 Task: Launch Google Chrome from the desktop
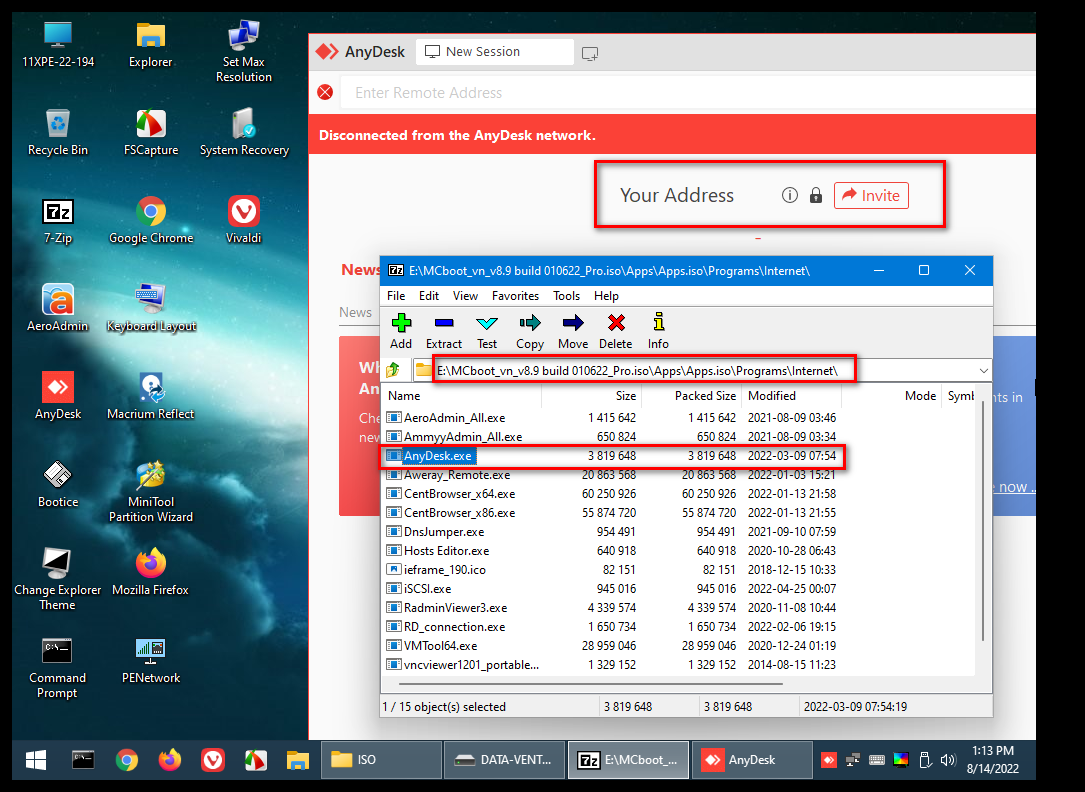[x=151, y=221]
